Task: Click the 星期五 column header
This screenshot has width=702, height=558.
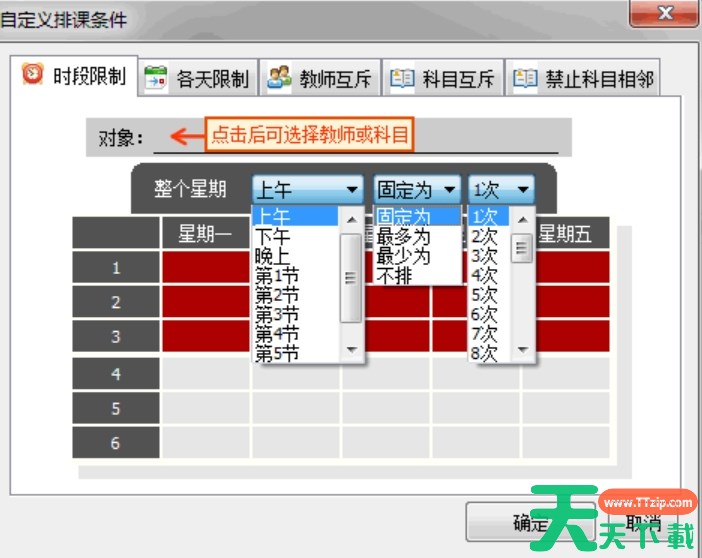Action: point(573,233)
